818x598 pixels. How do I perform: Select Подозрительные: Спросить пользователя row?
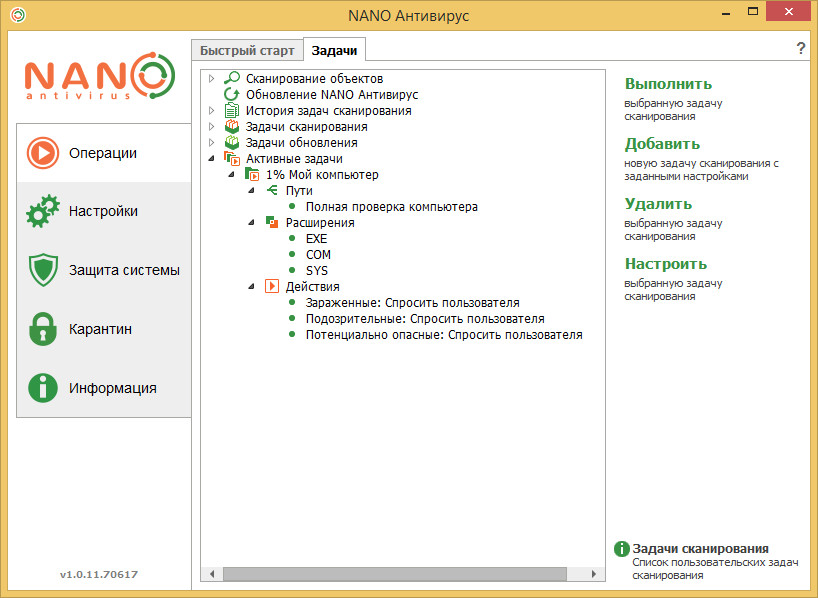pos(425,319)
